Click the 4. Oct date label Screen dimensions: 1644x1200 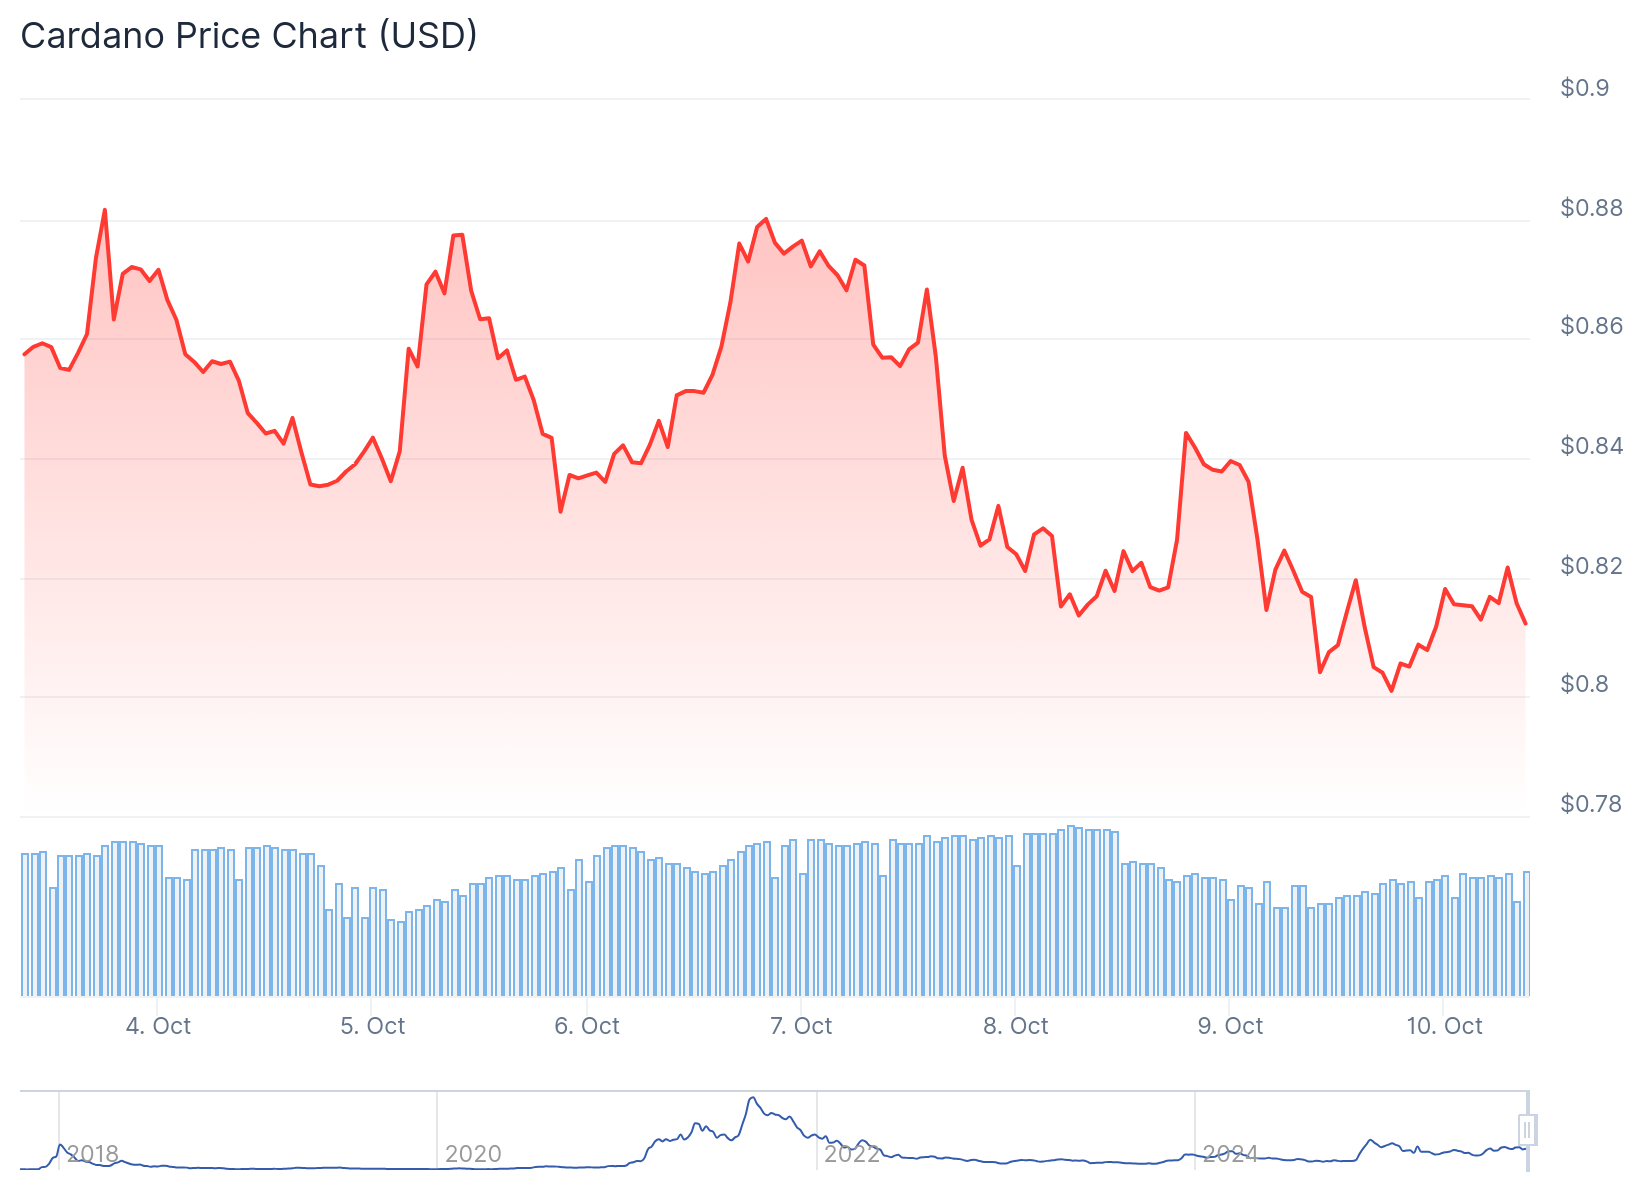click(158, 1026)
